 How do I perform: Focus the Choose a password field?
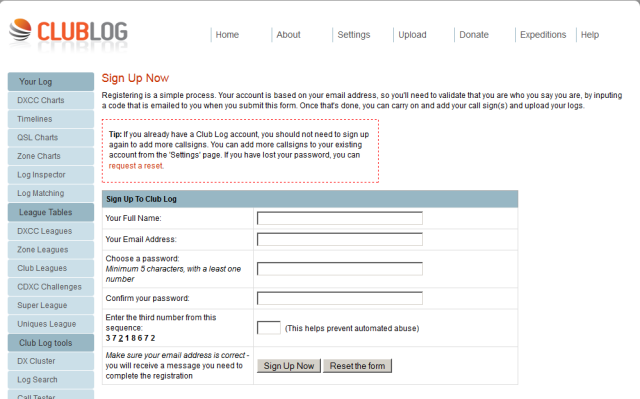(x=340, y=269)
